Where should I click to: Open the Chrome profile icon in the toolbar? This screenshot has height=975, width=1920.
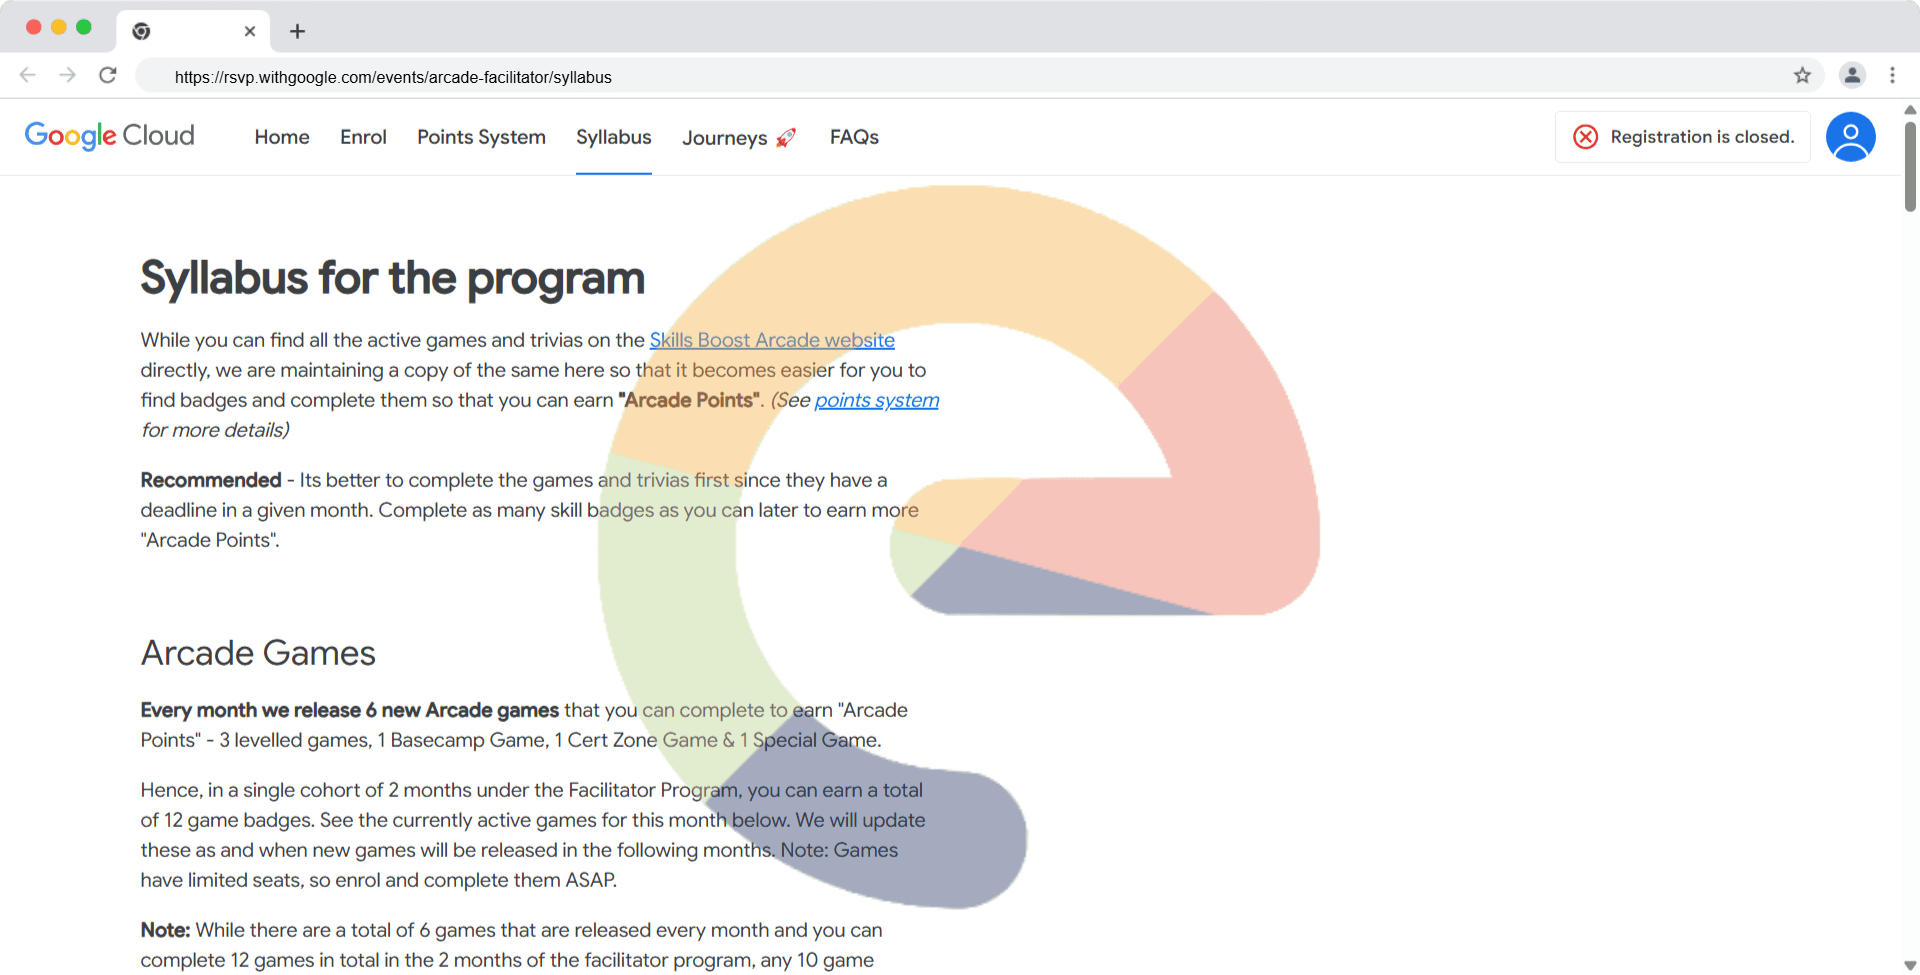click(x=1852, y=75)
